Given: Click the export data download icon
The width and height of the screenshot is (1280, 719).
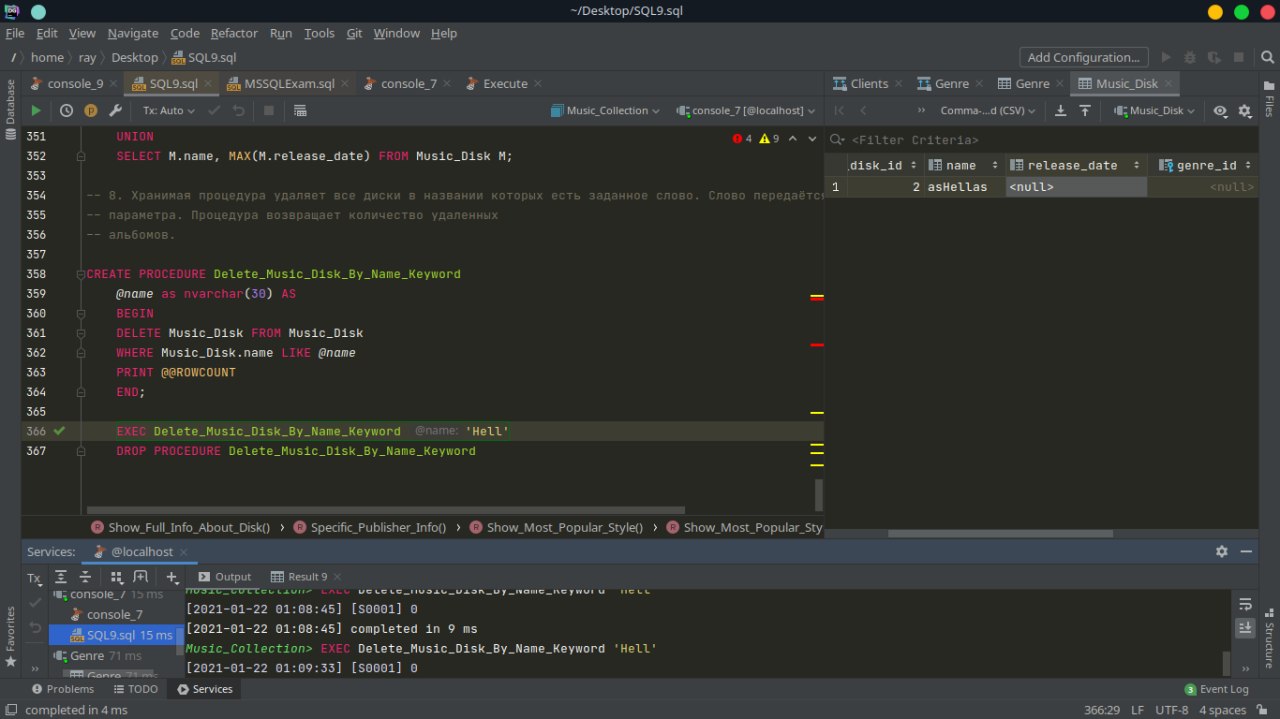Looking at the screenshot, I should pyautogui.click(x=1061, y=111).
